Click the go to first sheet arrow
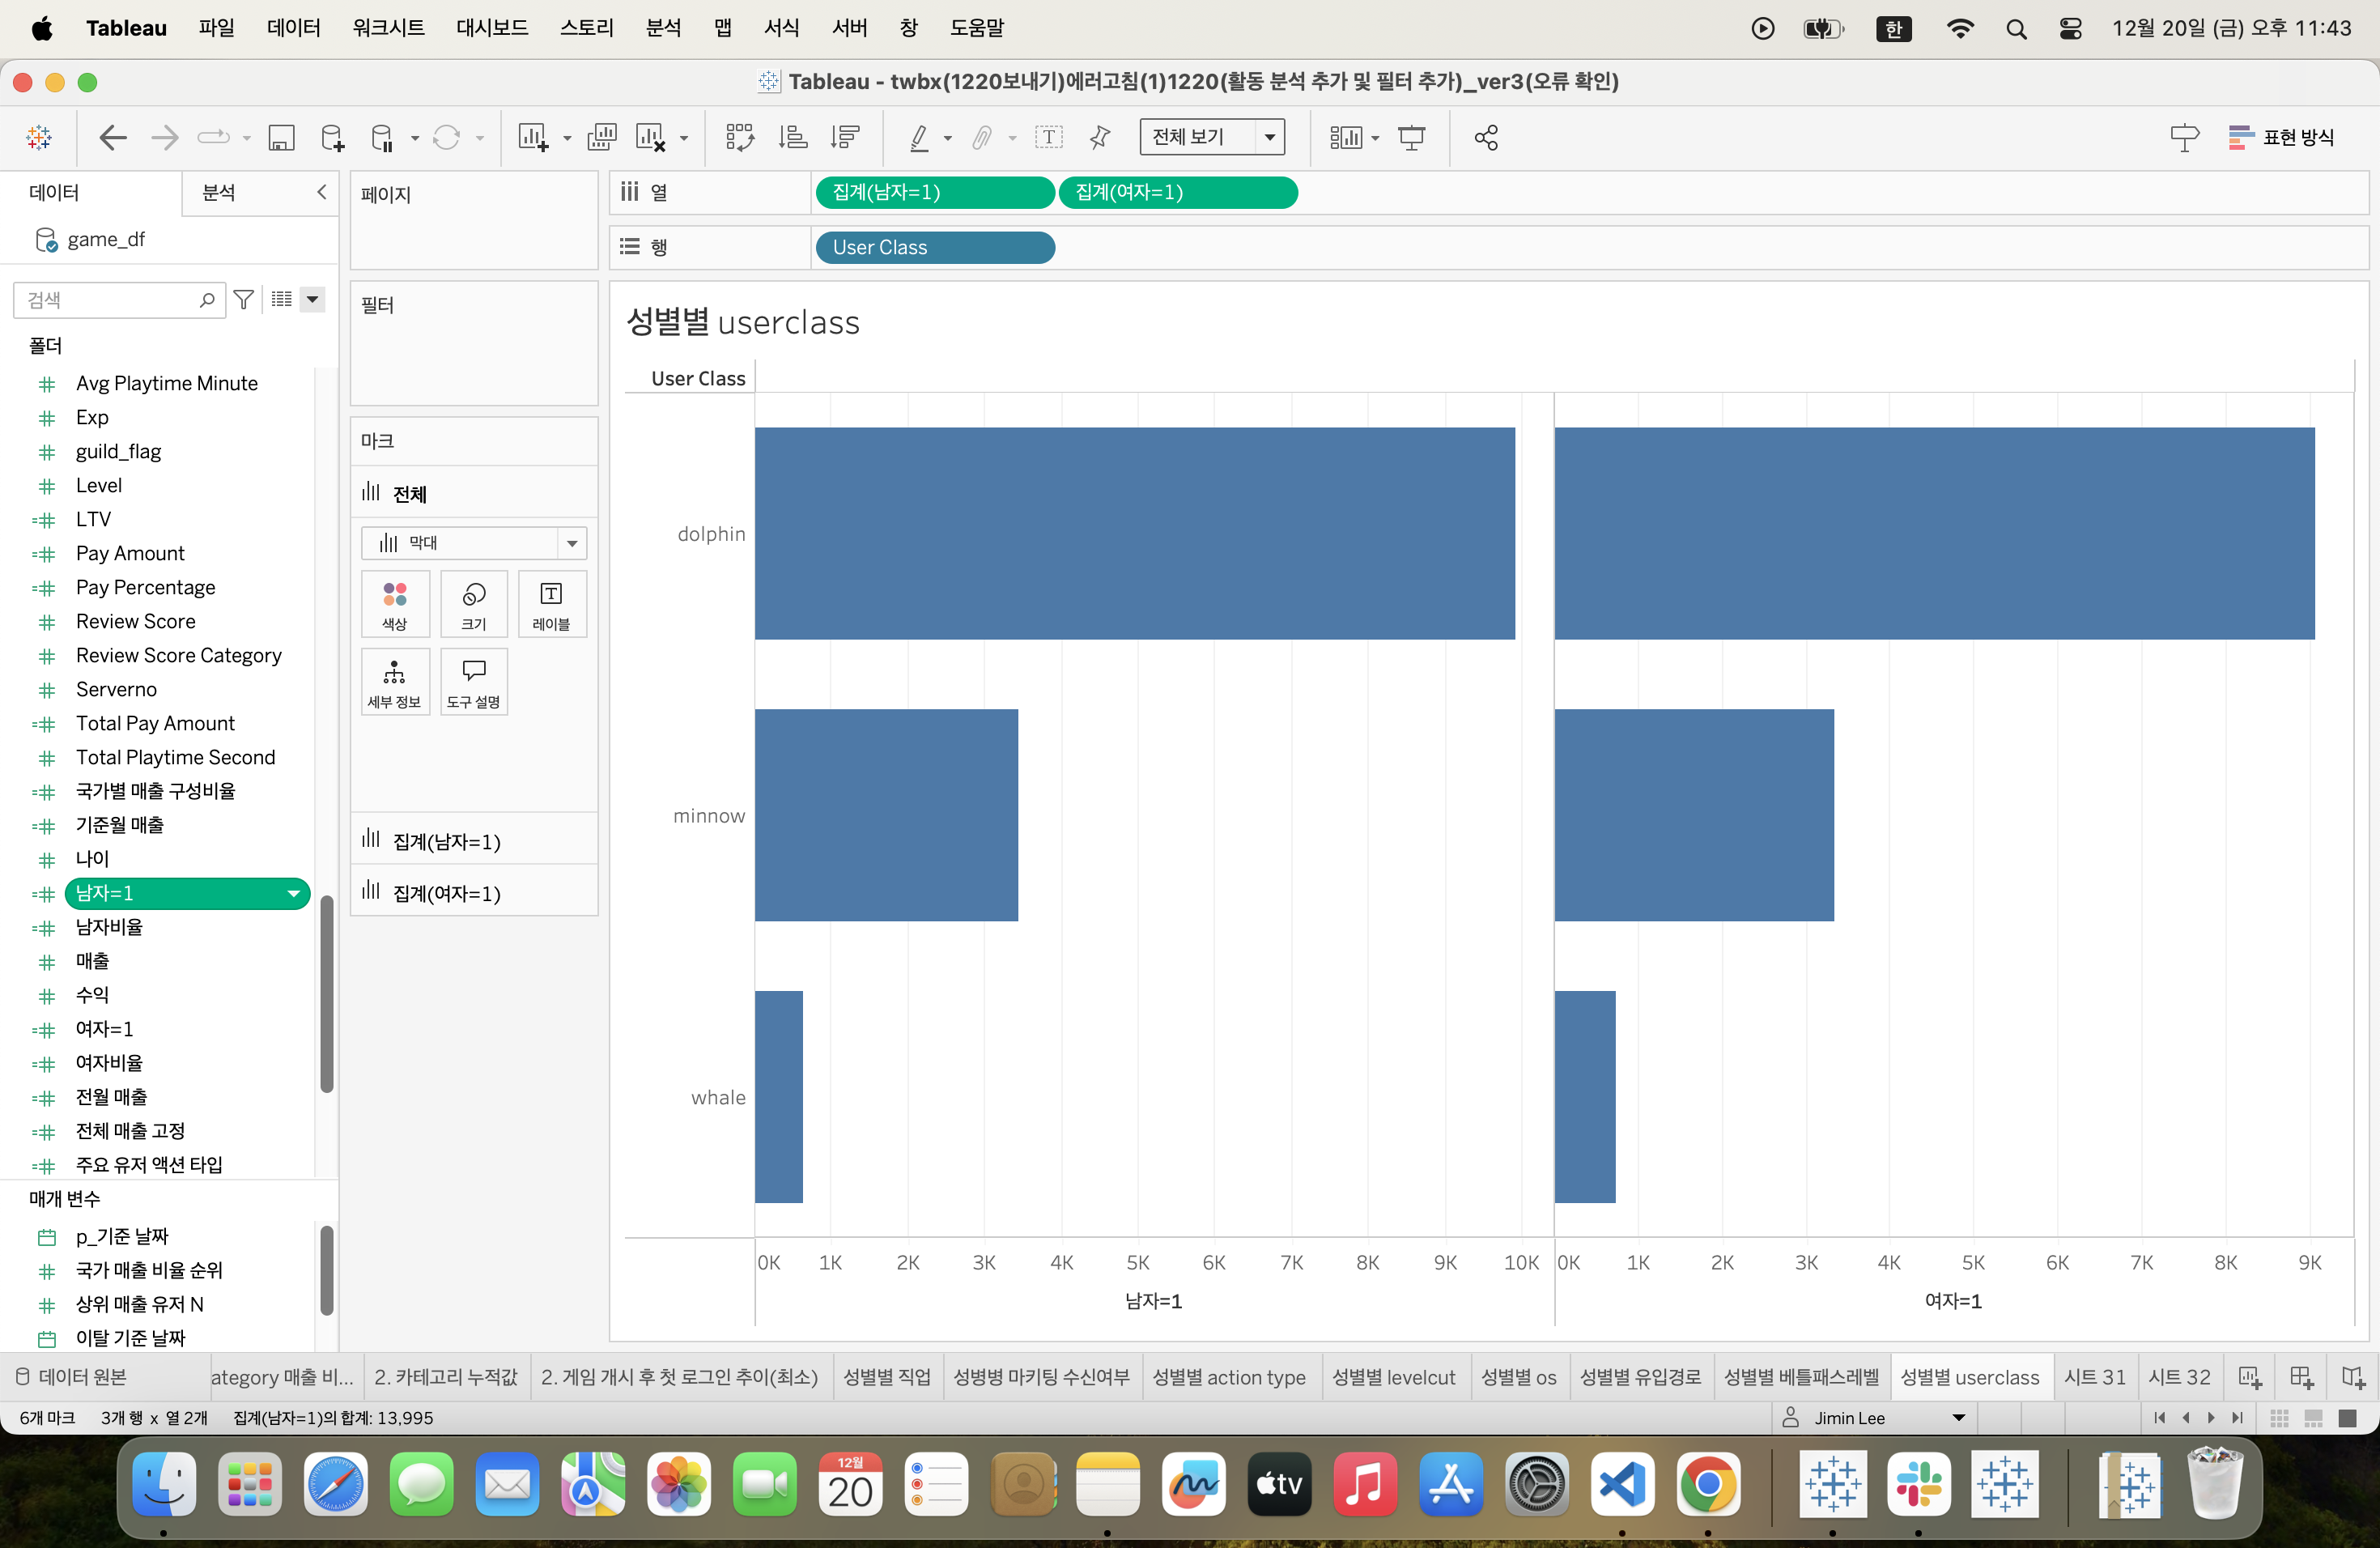Viewport: 2380px width, 1548px height. click(x=2159, y=1418)
